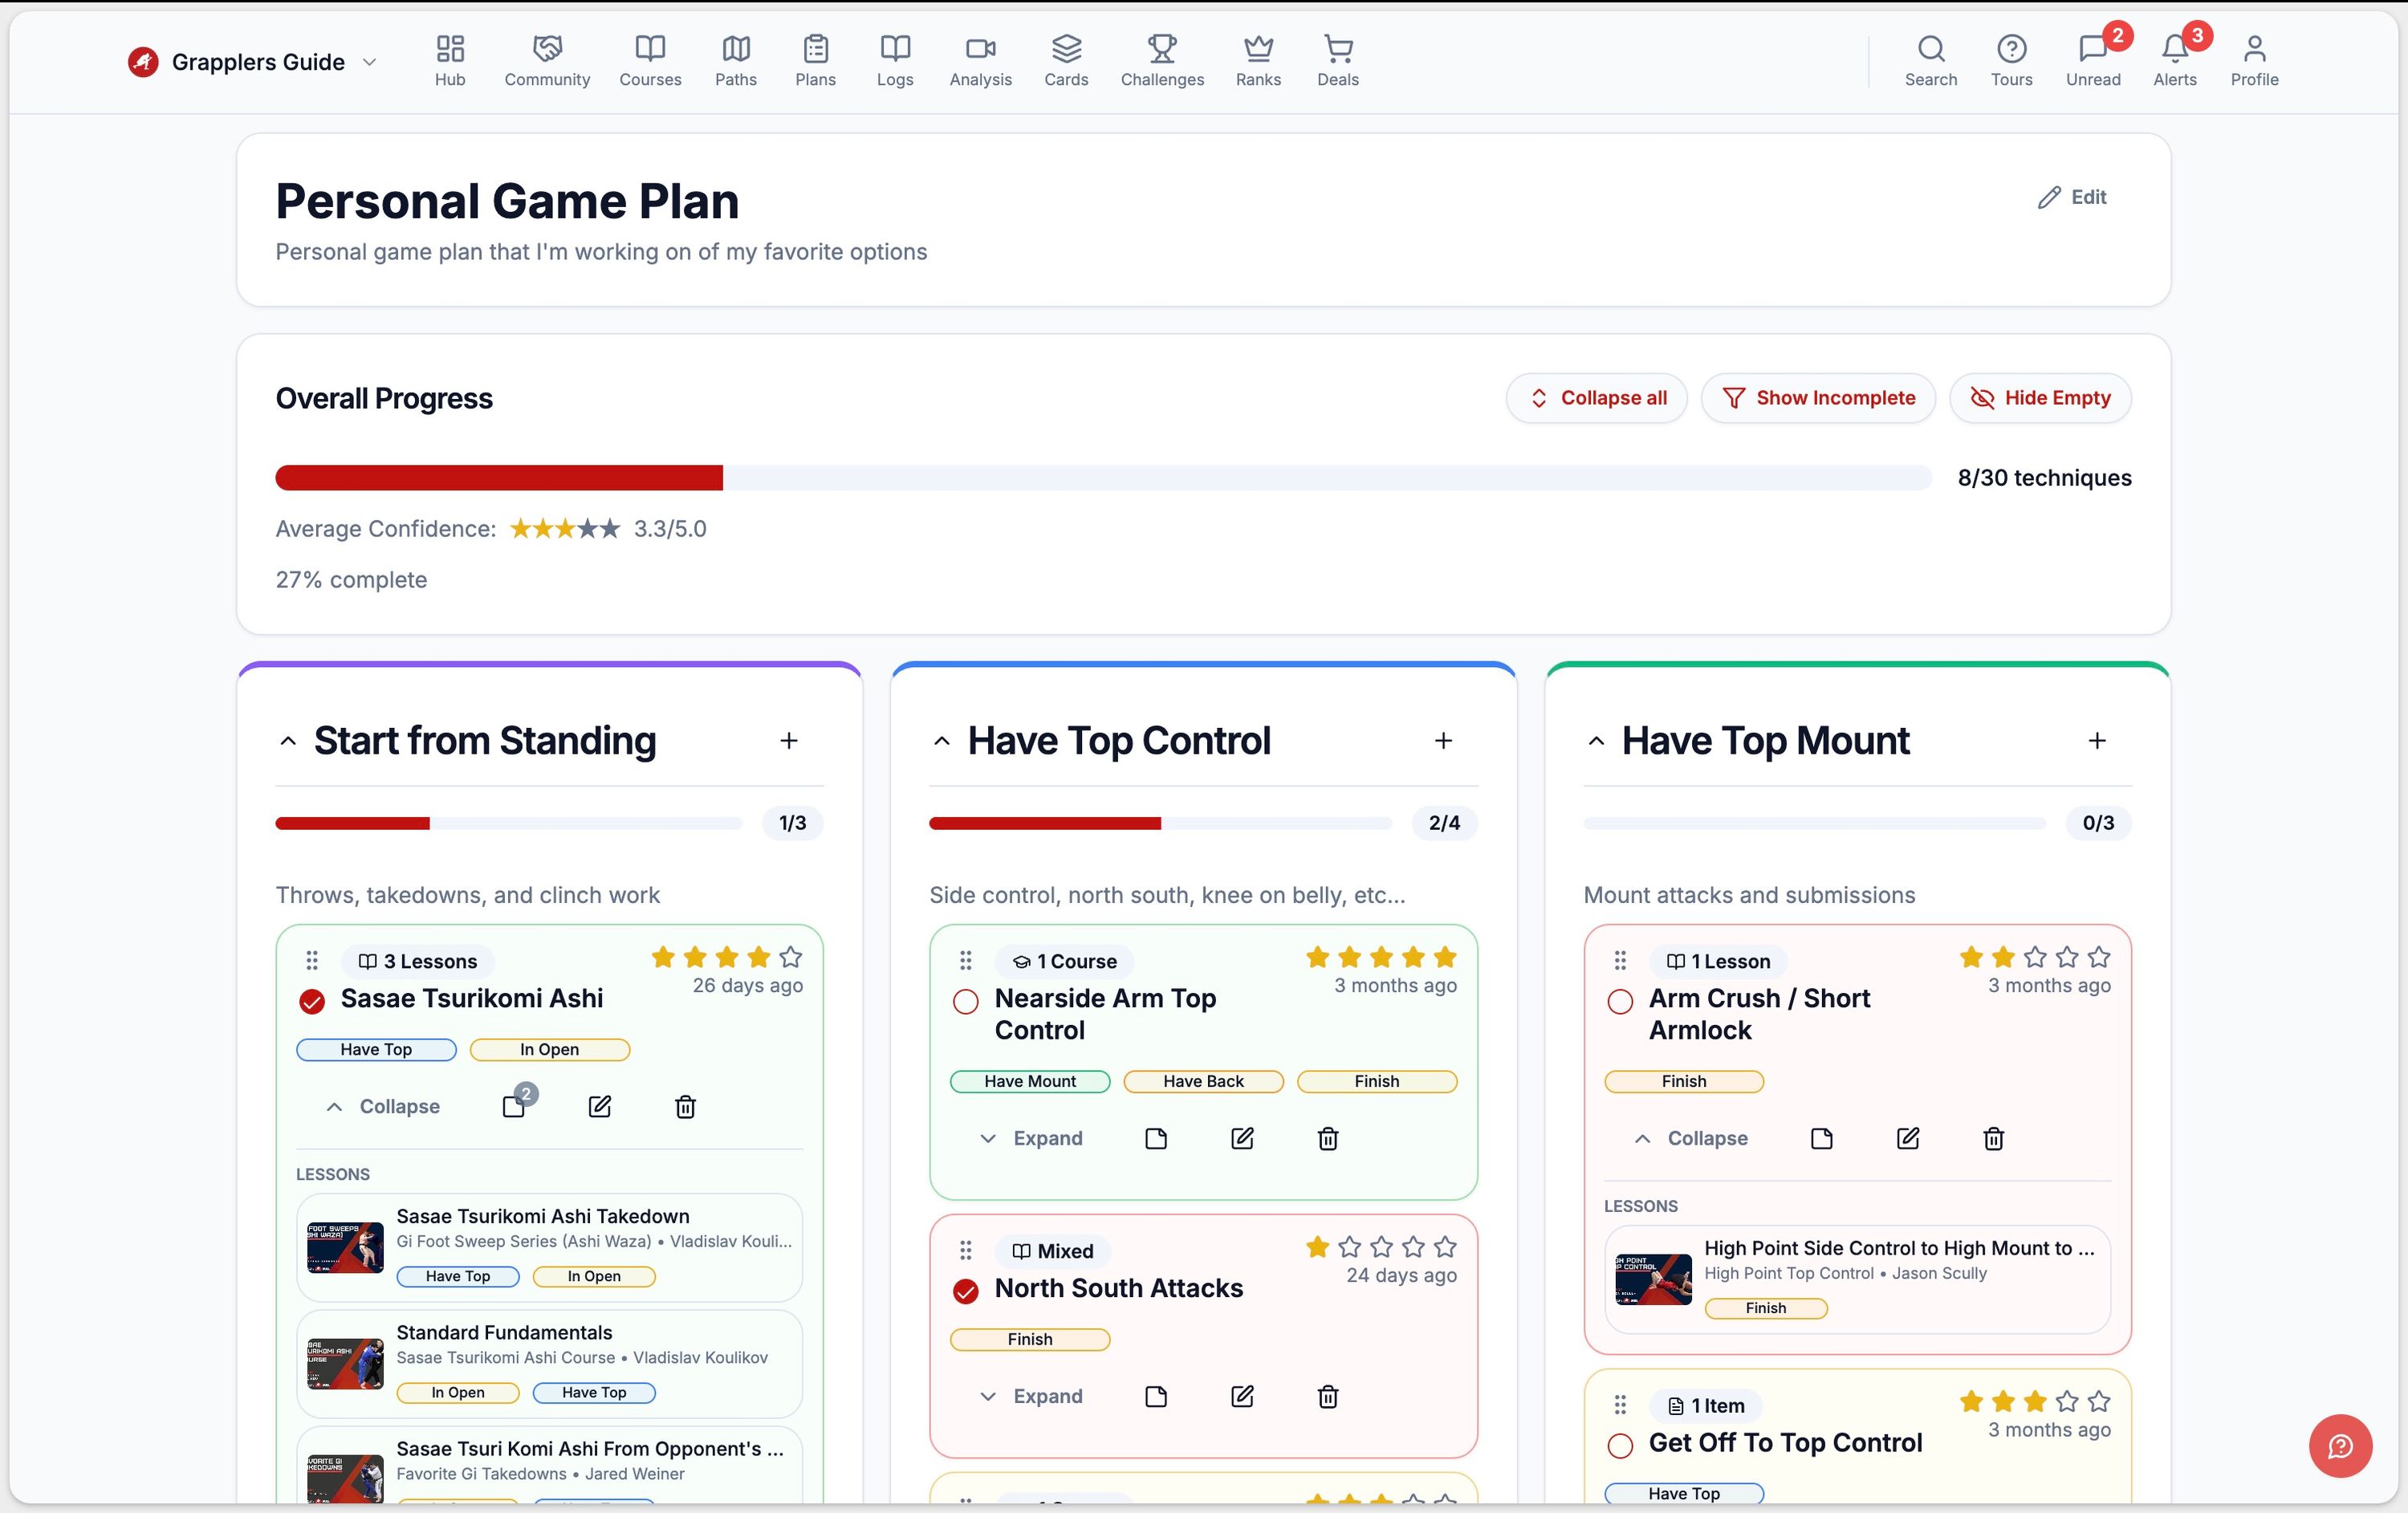Expand the North South Attacks card
This screenshot has height=1513, width=2408.
(x=1031, y=1396)
